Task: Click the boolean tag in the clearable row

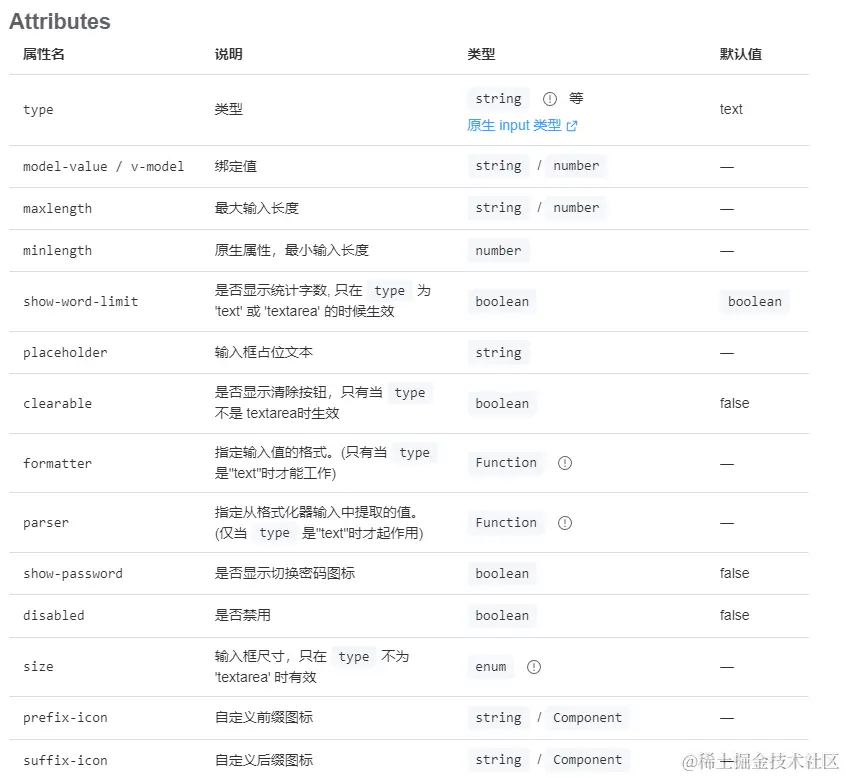Action: (502, 404)
